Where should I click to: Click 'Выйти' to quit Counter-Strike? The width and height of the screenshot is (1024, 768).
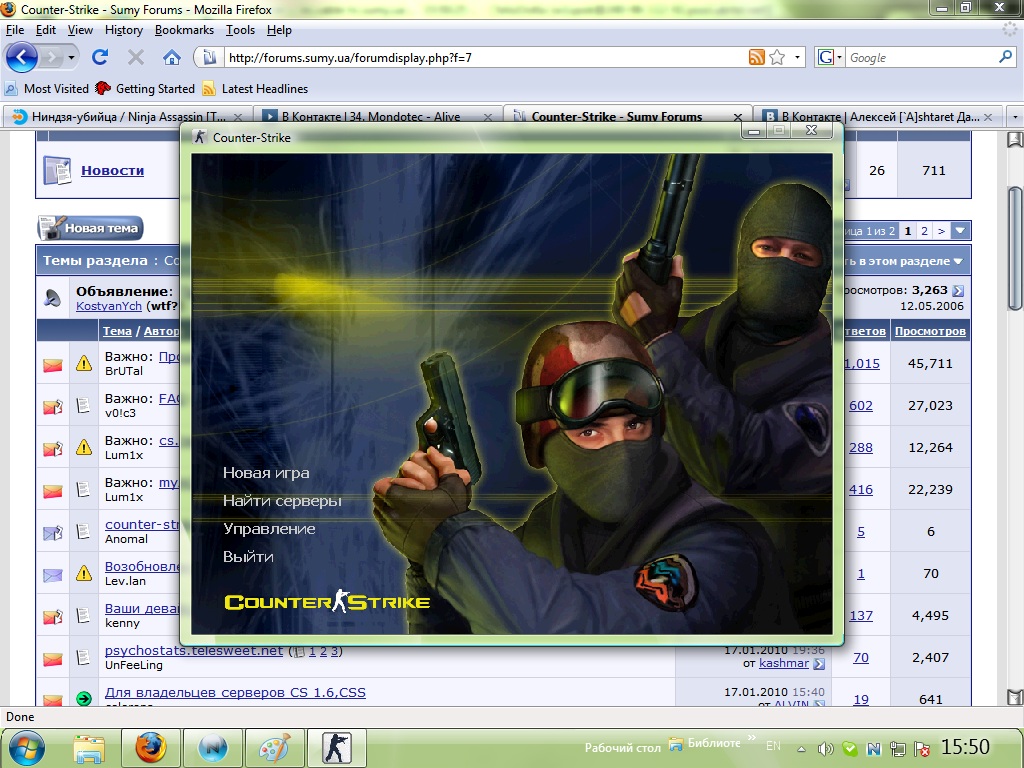click(x=248, y=557)
